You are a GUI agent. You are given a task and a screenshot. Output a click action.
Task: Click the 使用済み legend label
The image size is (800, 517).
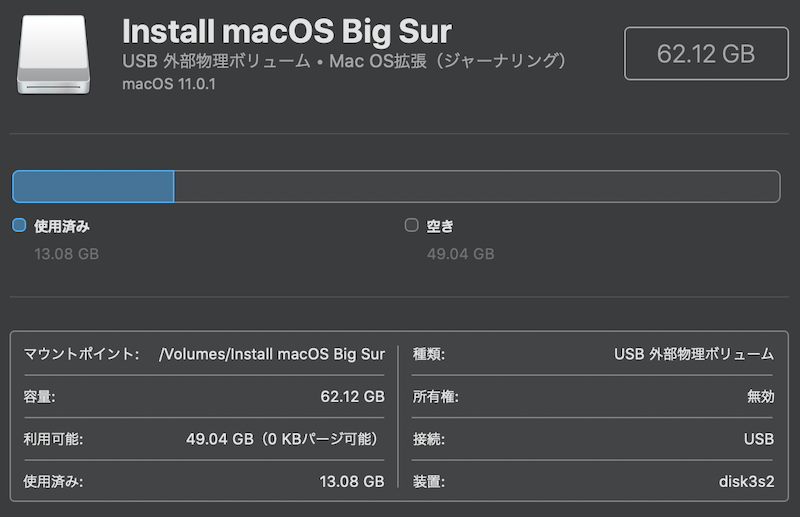click(x=62, y=226)
